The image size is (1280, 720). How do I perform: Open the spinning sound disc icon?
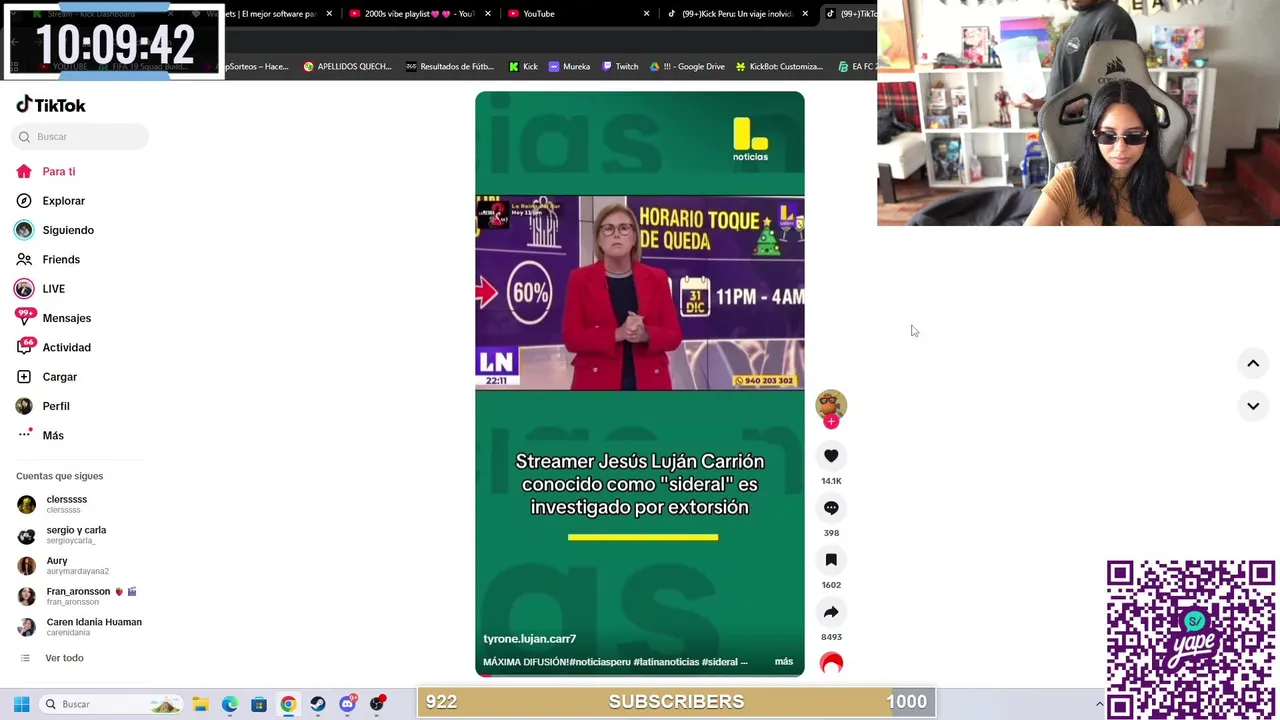tap(831, 663)
